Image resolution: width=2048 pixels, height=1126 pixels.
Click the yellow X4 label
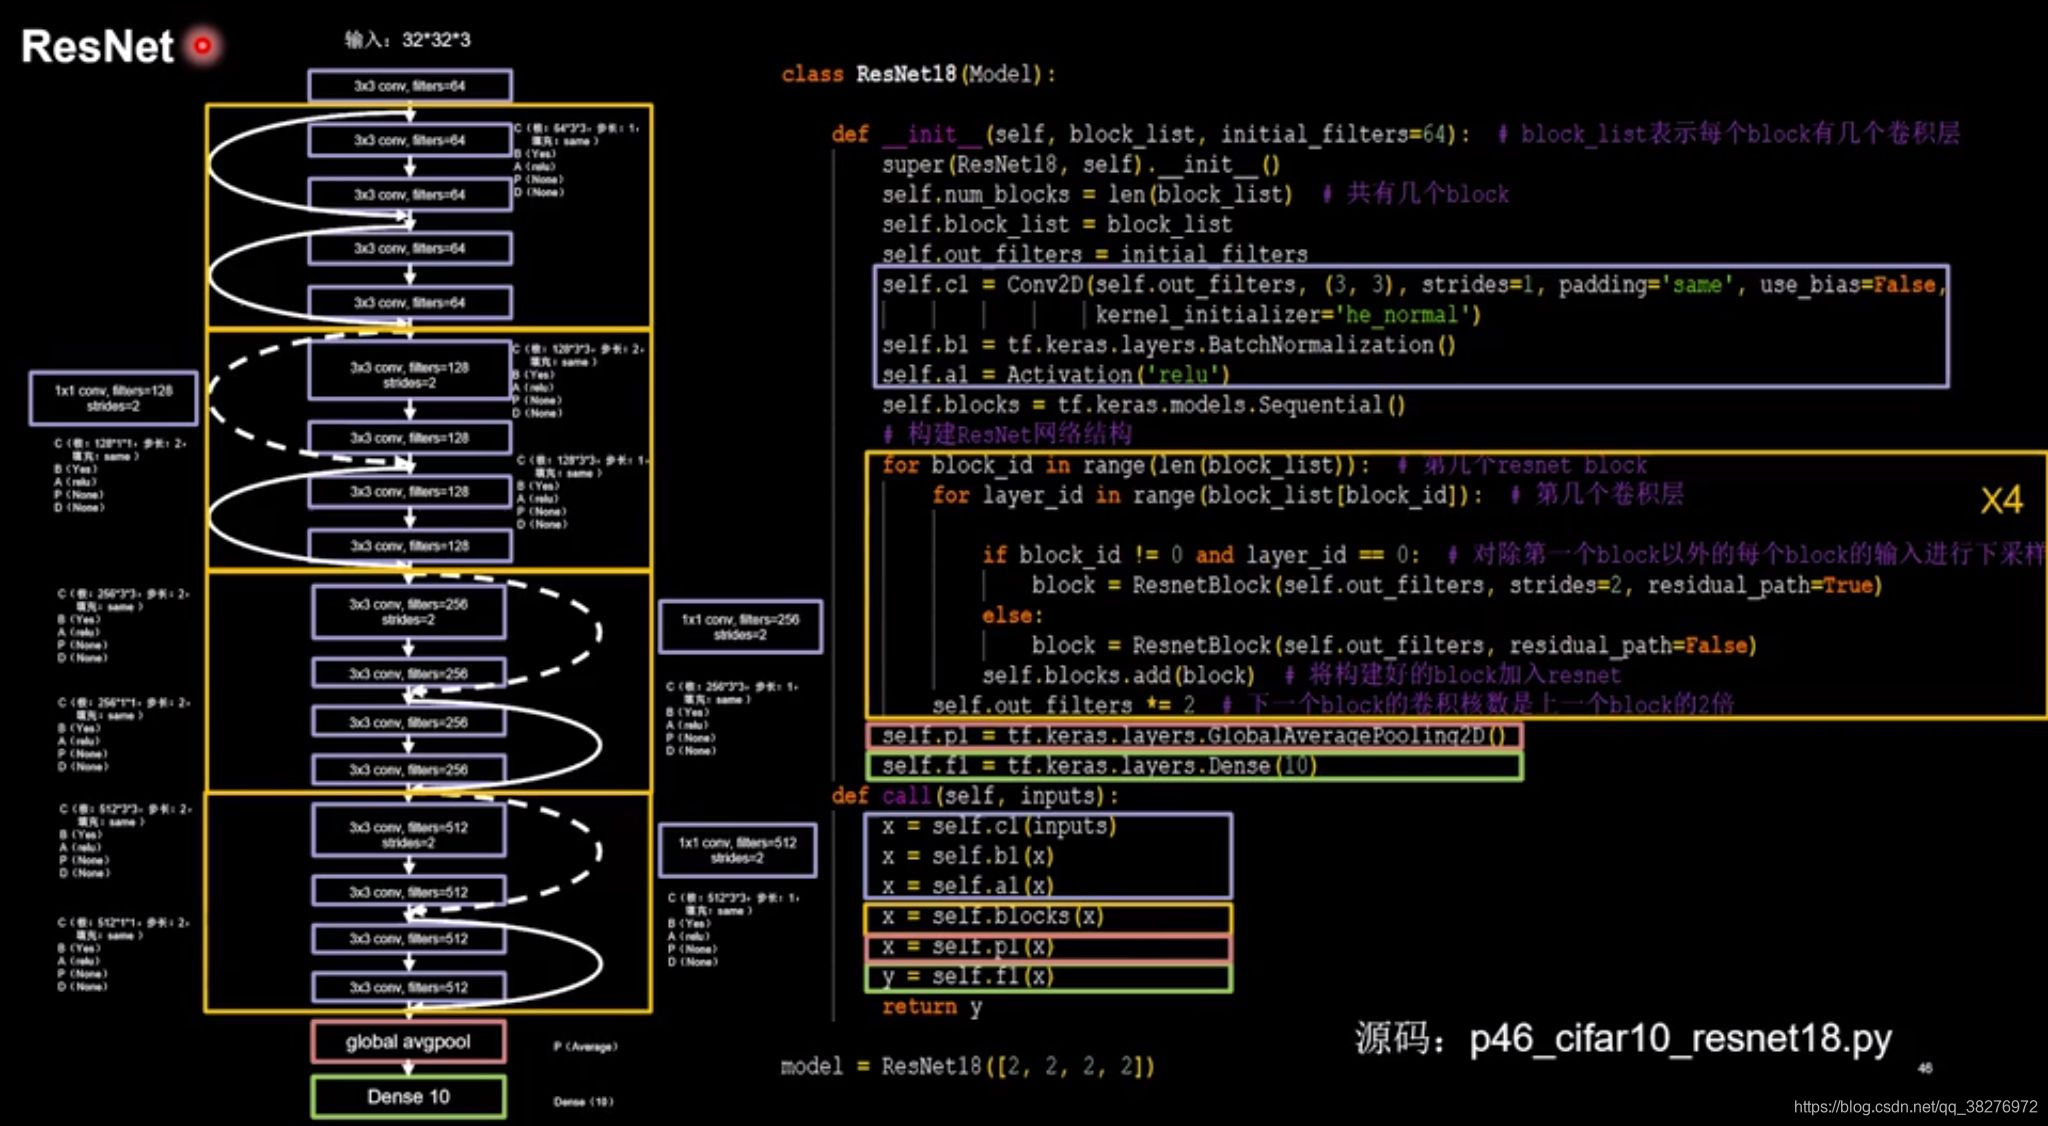(x=2001, y=500)
